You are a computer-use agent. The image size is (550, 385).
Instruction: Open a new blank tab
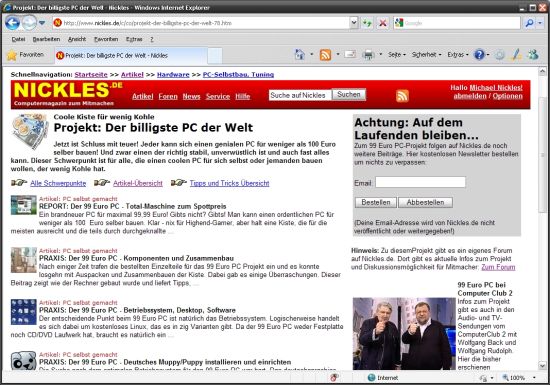(215, 55)
